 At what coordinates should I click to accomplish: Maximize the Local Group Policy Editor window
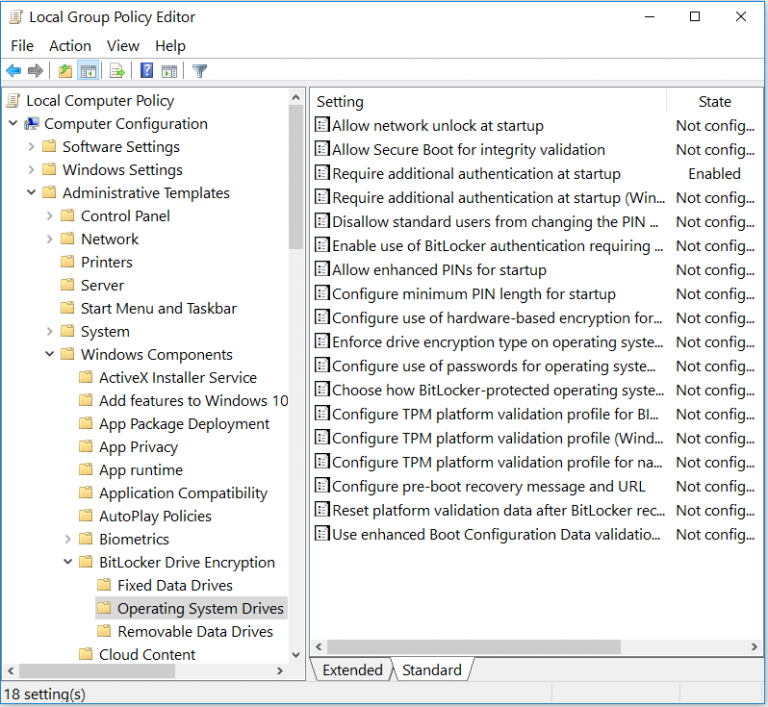tap(695, 17)
